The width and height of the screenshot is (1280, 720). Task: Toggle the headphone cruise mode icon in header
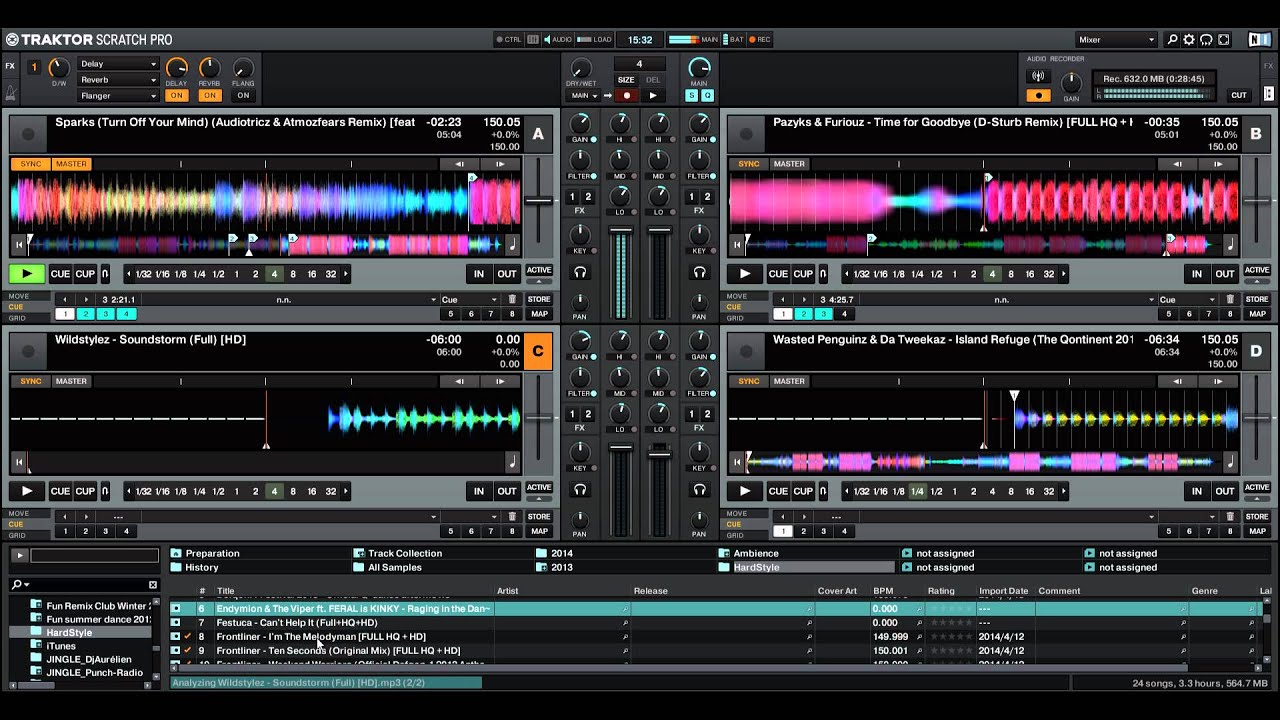pyautogui.click(x=1206, y=40)
